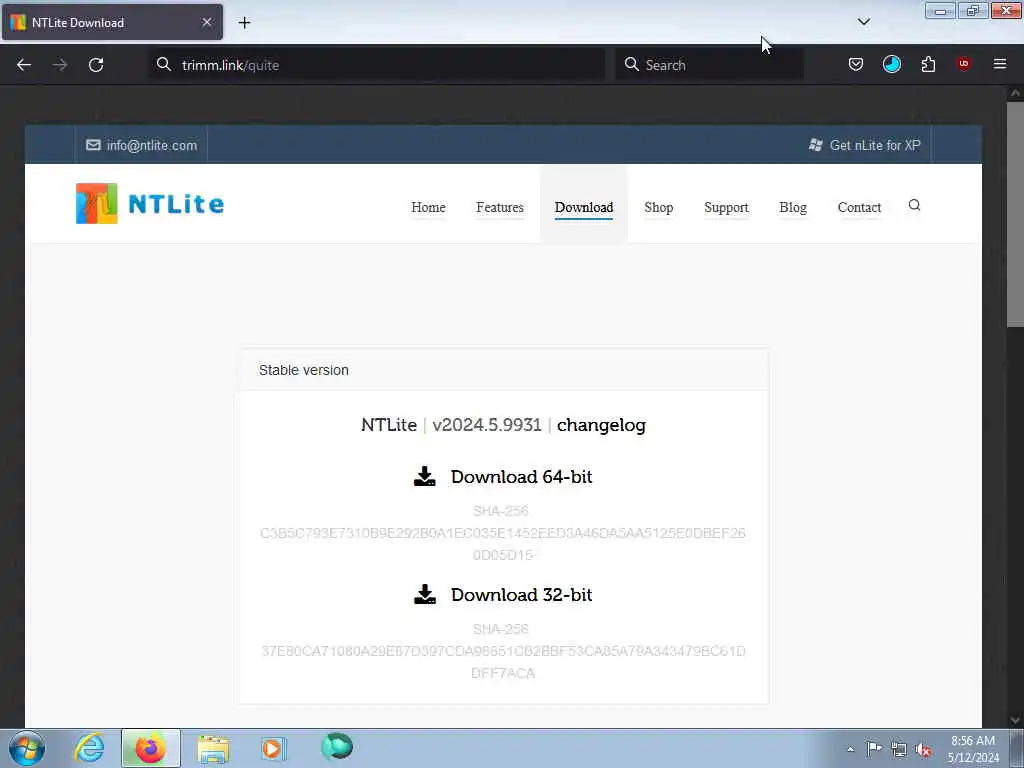
Task: Open the Download menu item
Action: click(x=584, y=207)
